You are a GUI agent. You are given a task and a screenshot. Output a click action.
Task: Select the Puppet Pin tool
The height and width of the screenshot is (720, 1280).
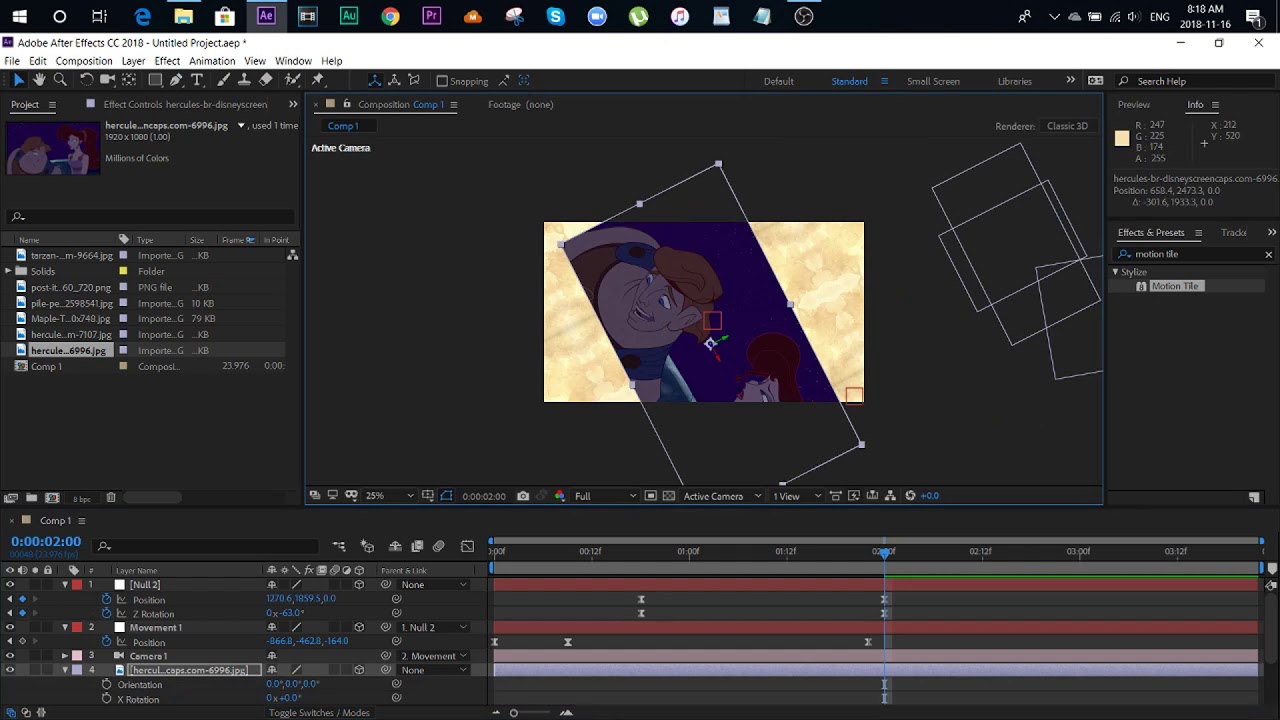318,80
